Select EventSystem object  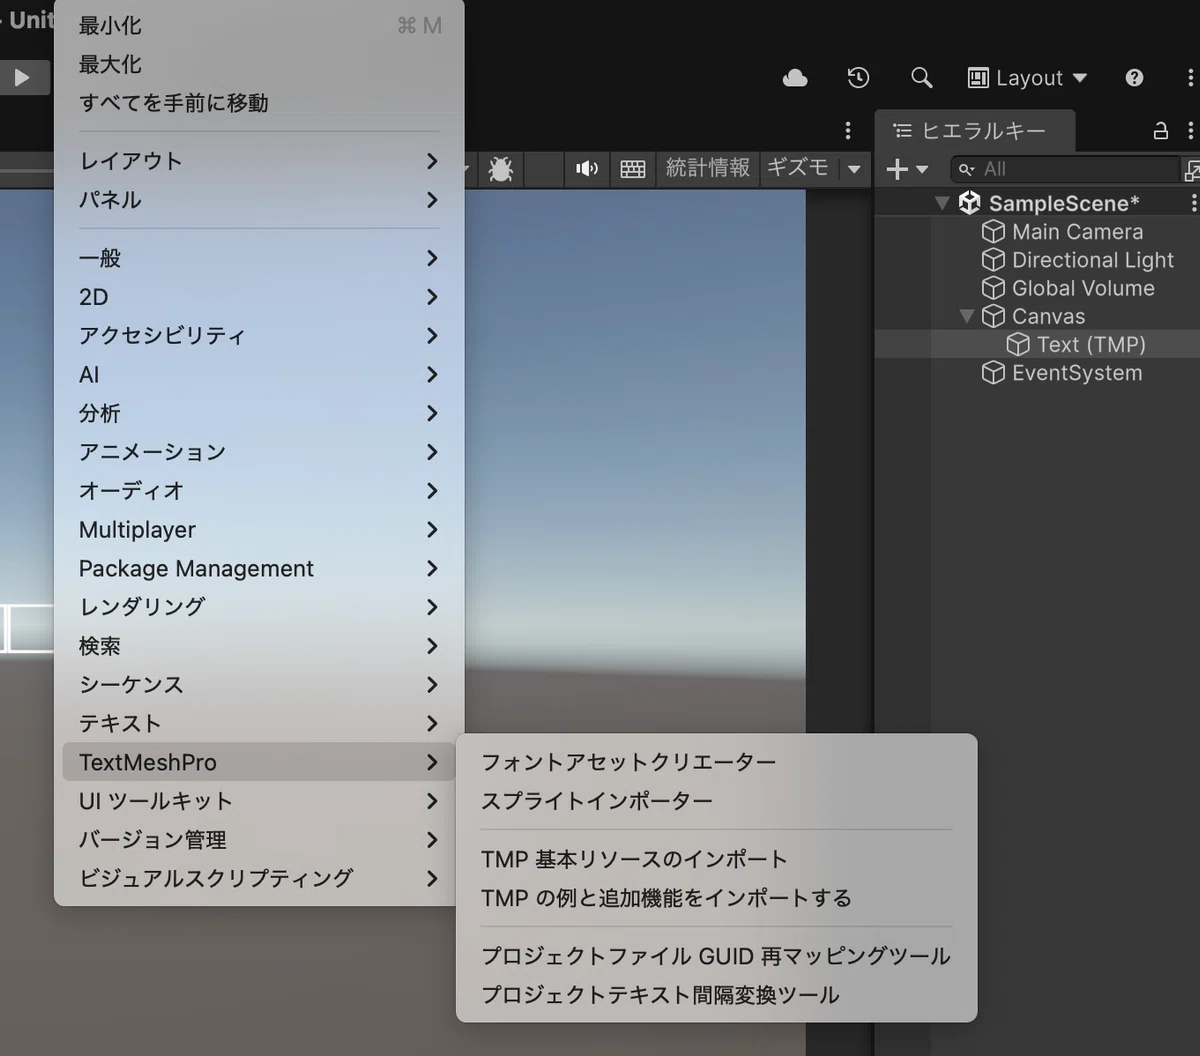1077,373
